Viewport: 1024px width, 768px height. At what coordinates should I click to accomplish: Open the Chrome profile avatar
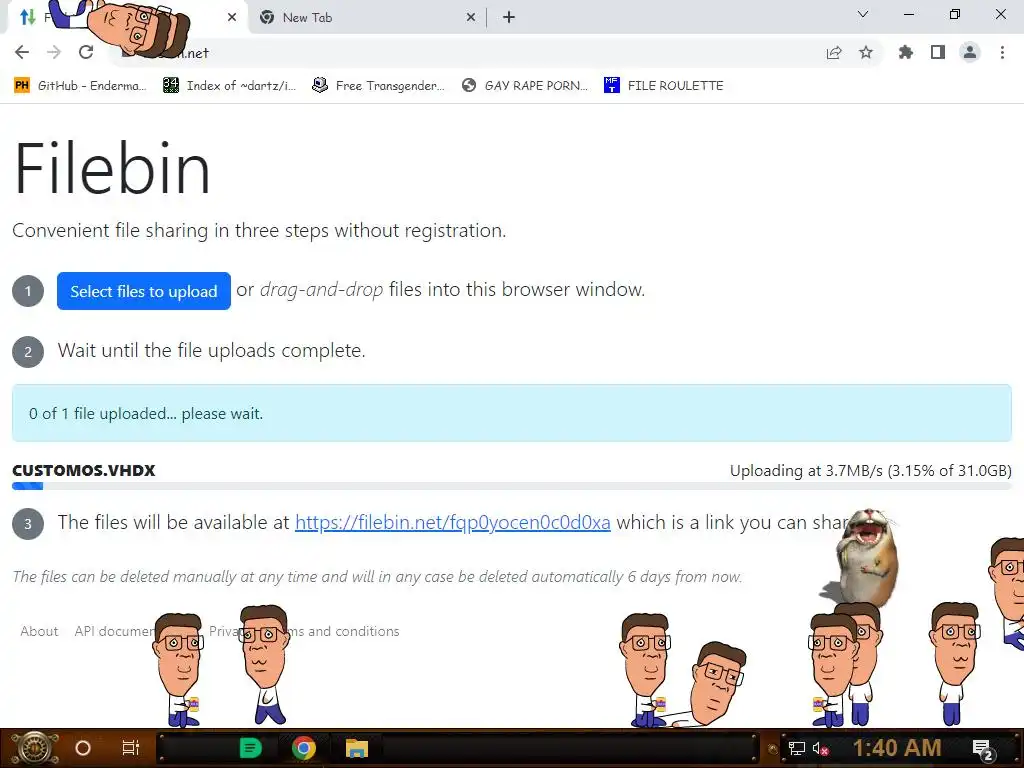click(x=970, y=52)
